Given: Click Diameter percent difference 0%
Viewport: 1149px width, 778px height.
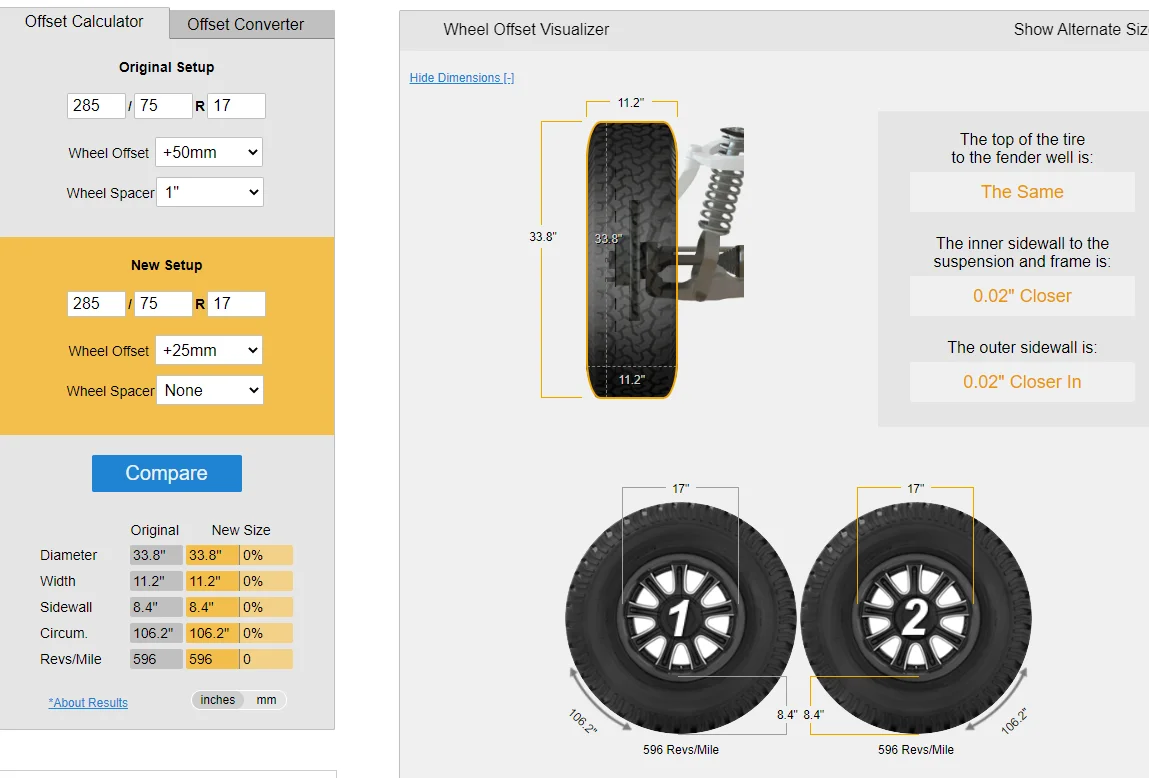Looking at the screenshot, I should coord(267,555).
